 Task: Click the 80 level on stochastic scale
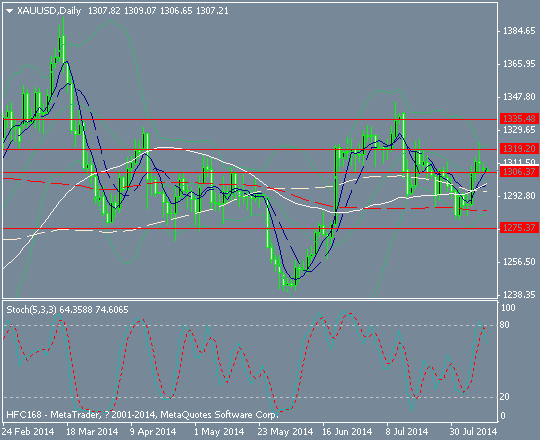505,325
